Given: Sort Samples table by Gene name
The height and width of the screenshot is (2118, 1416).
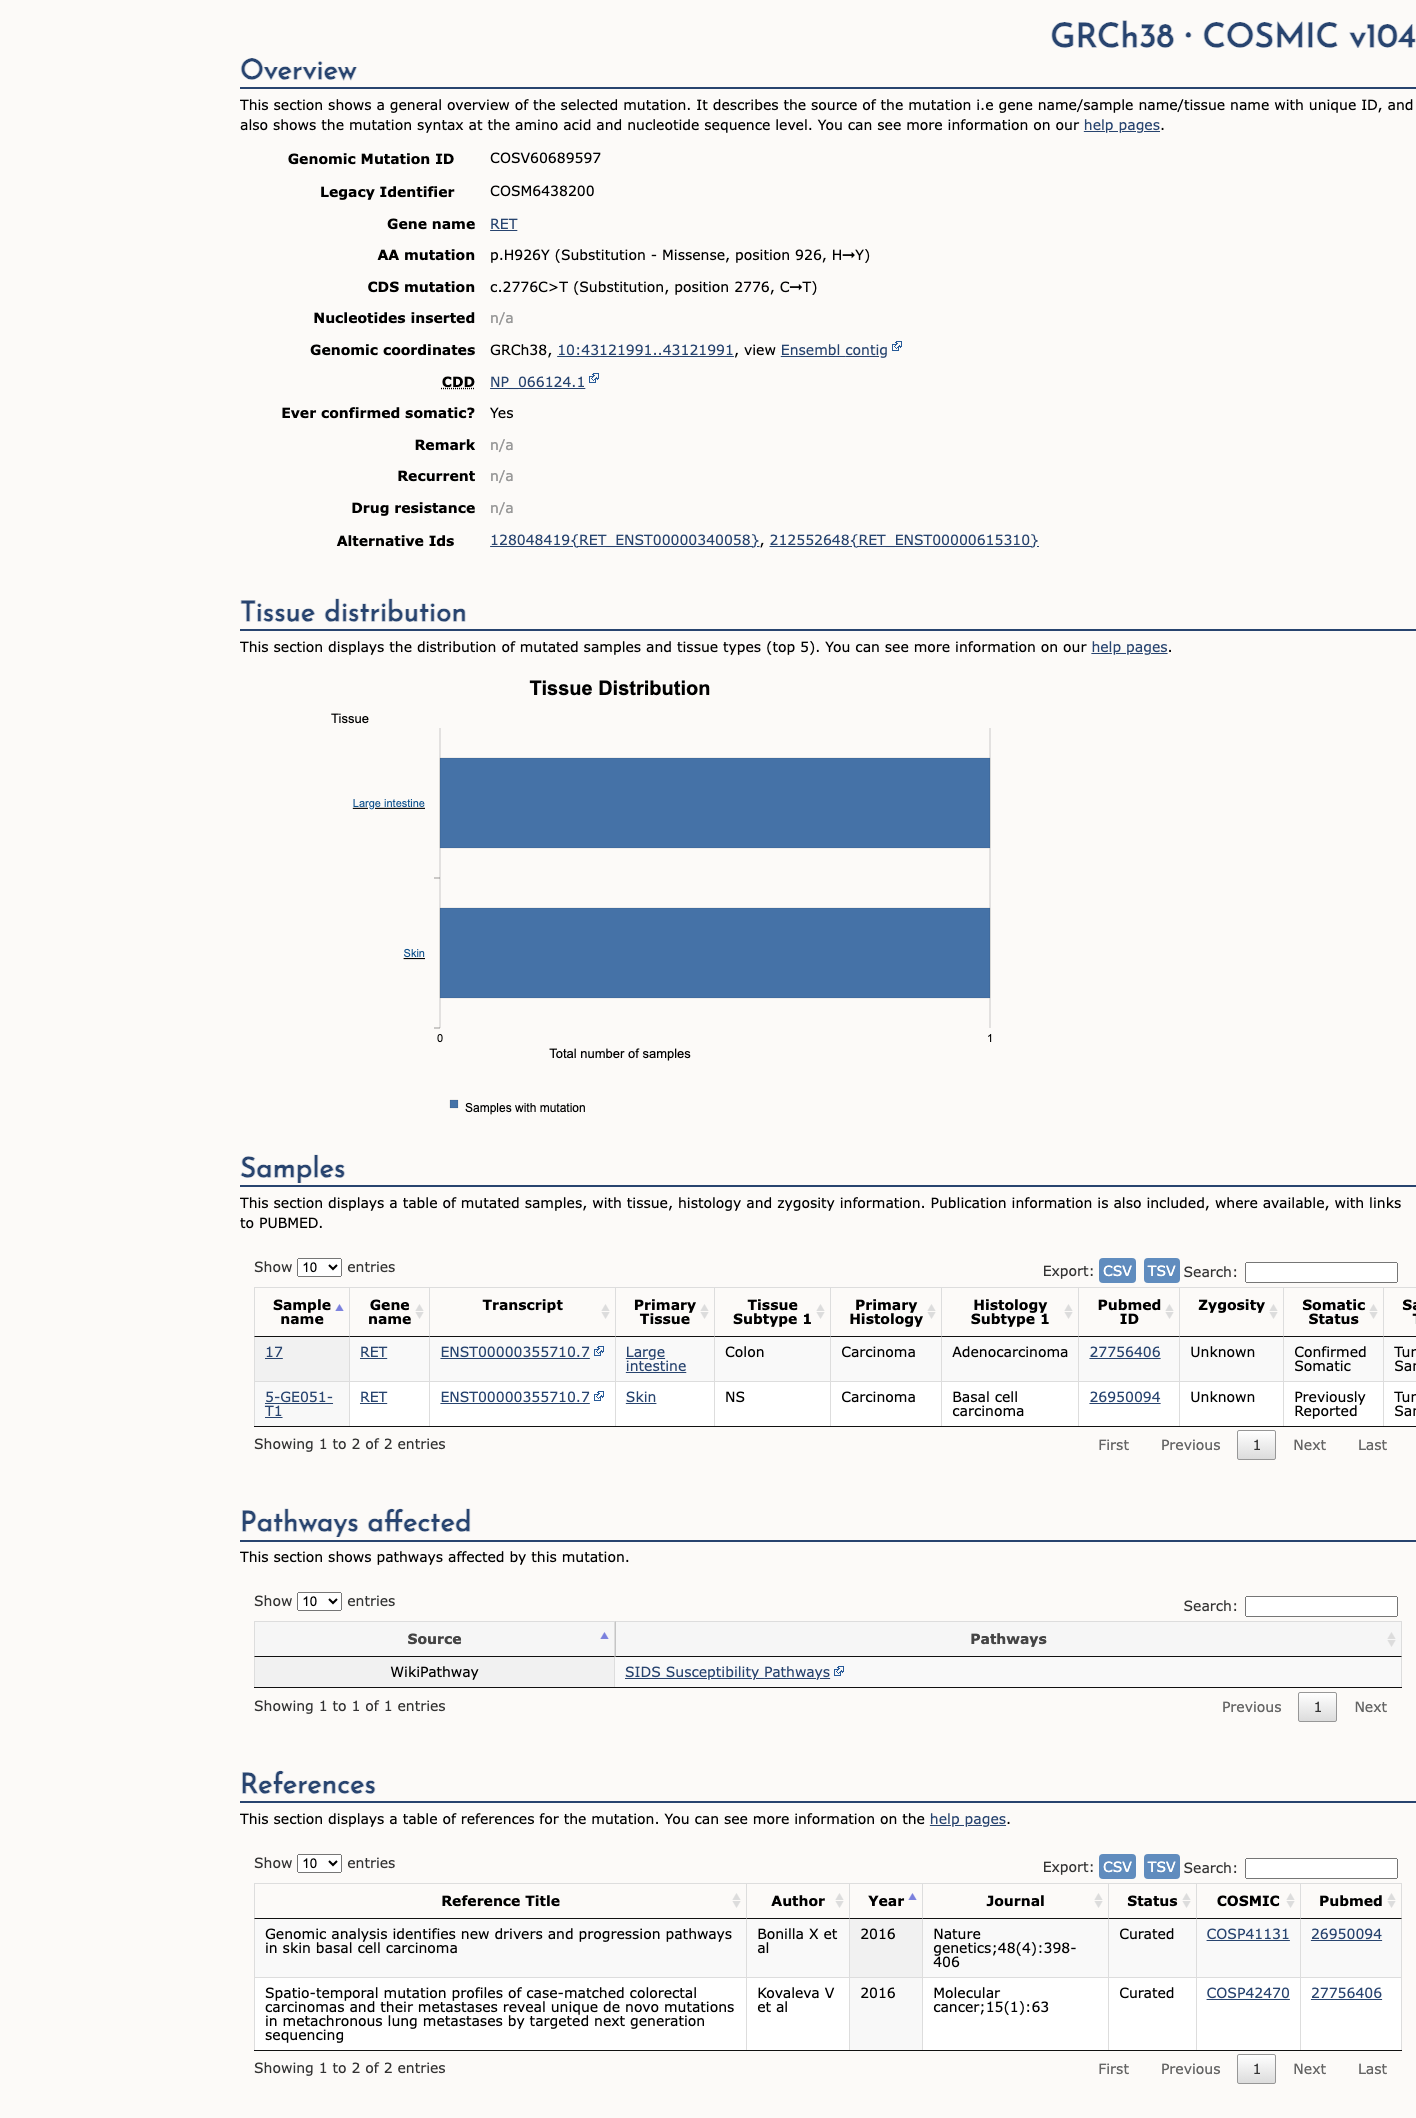Looking at the screenshot, I should (389, 1312).
